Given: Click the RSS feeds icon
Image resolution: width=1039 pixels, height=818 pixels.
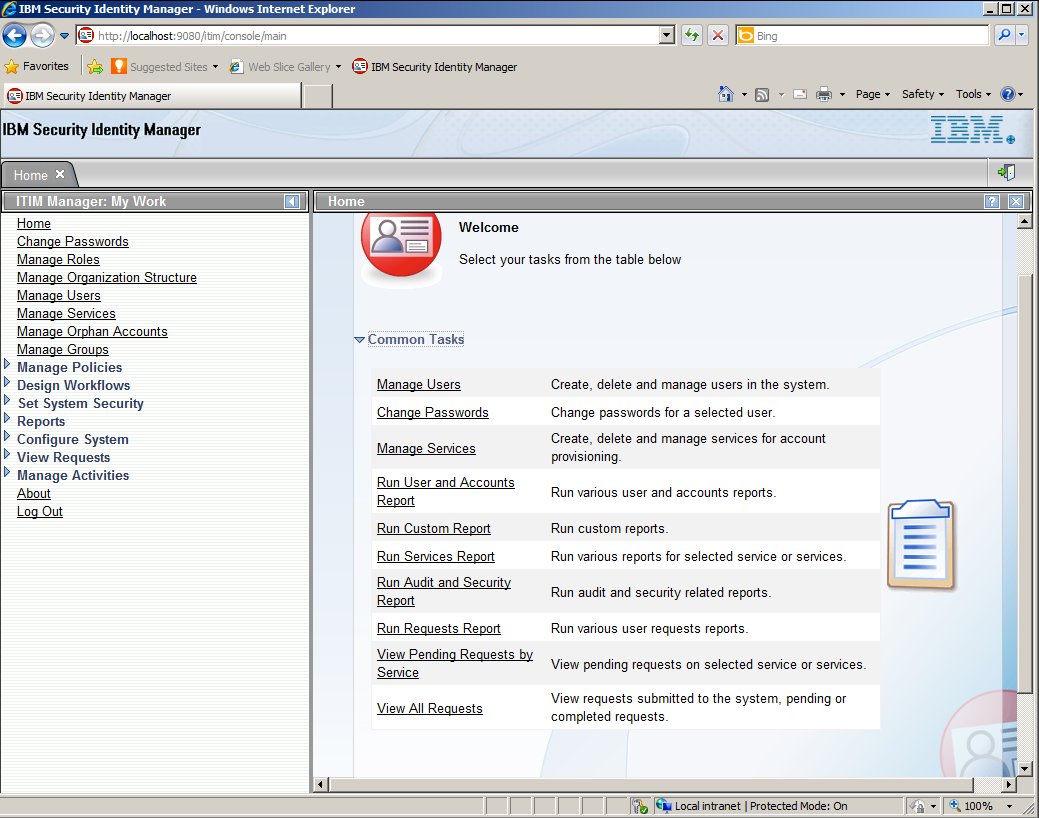Looking at the screenshot, I should 762,95.
